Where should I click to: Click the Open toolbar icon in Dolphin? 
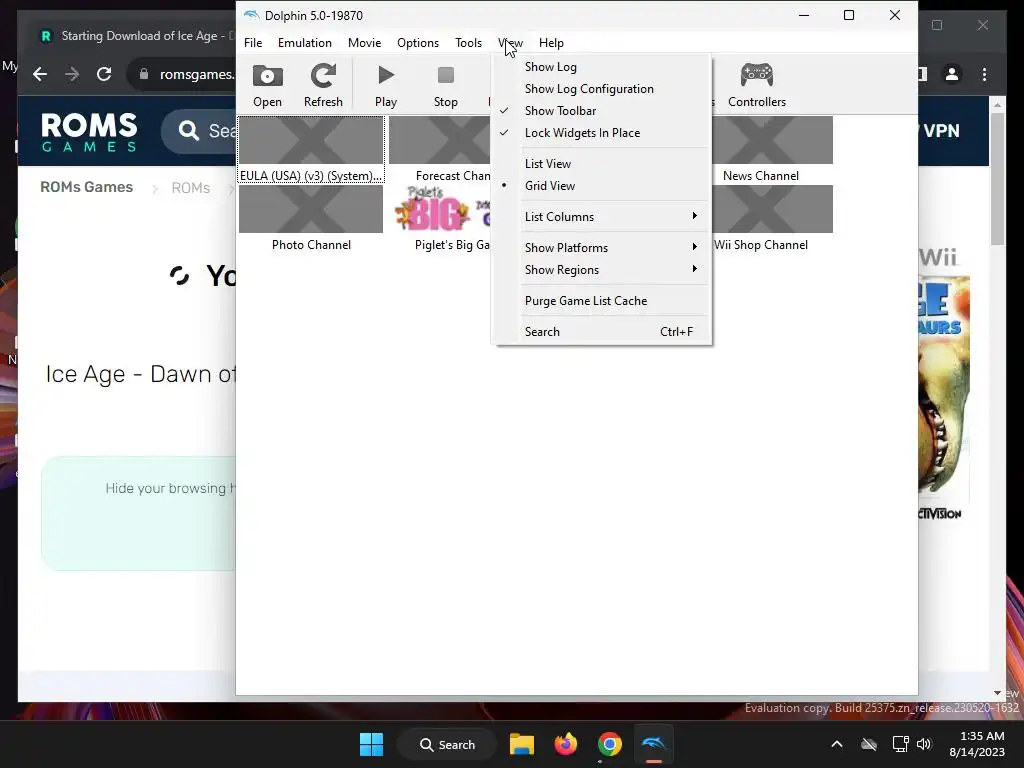pyautogui.click(x=268, y=86)
